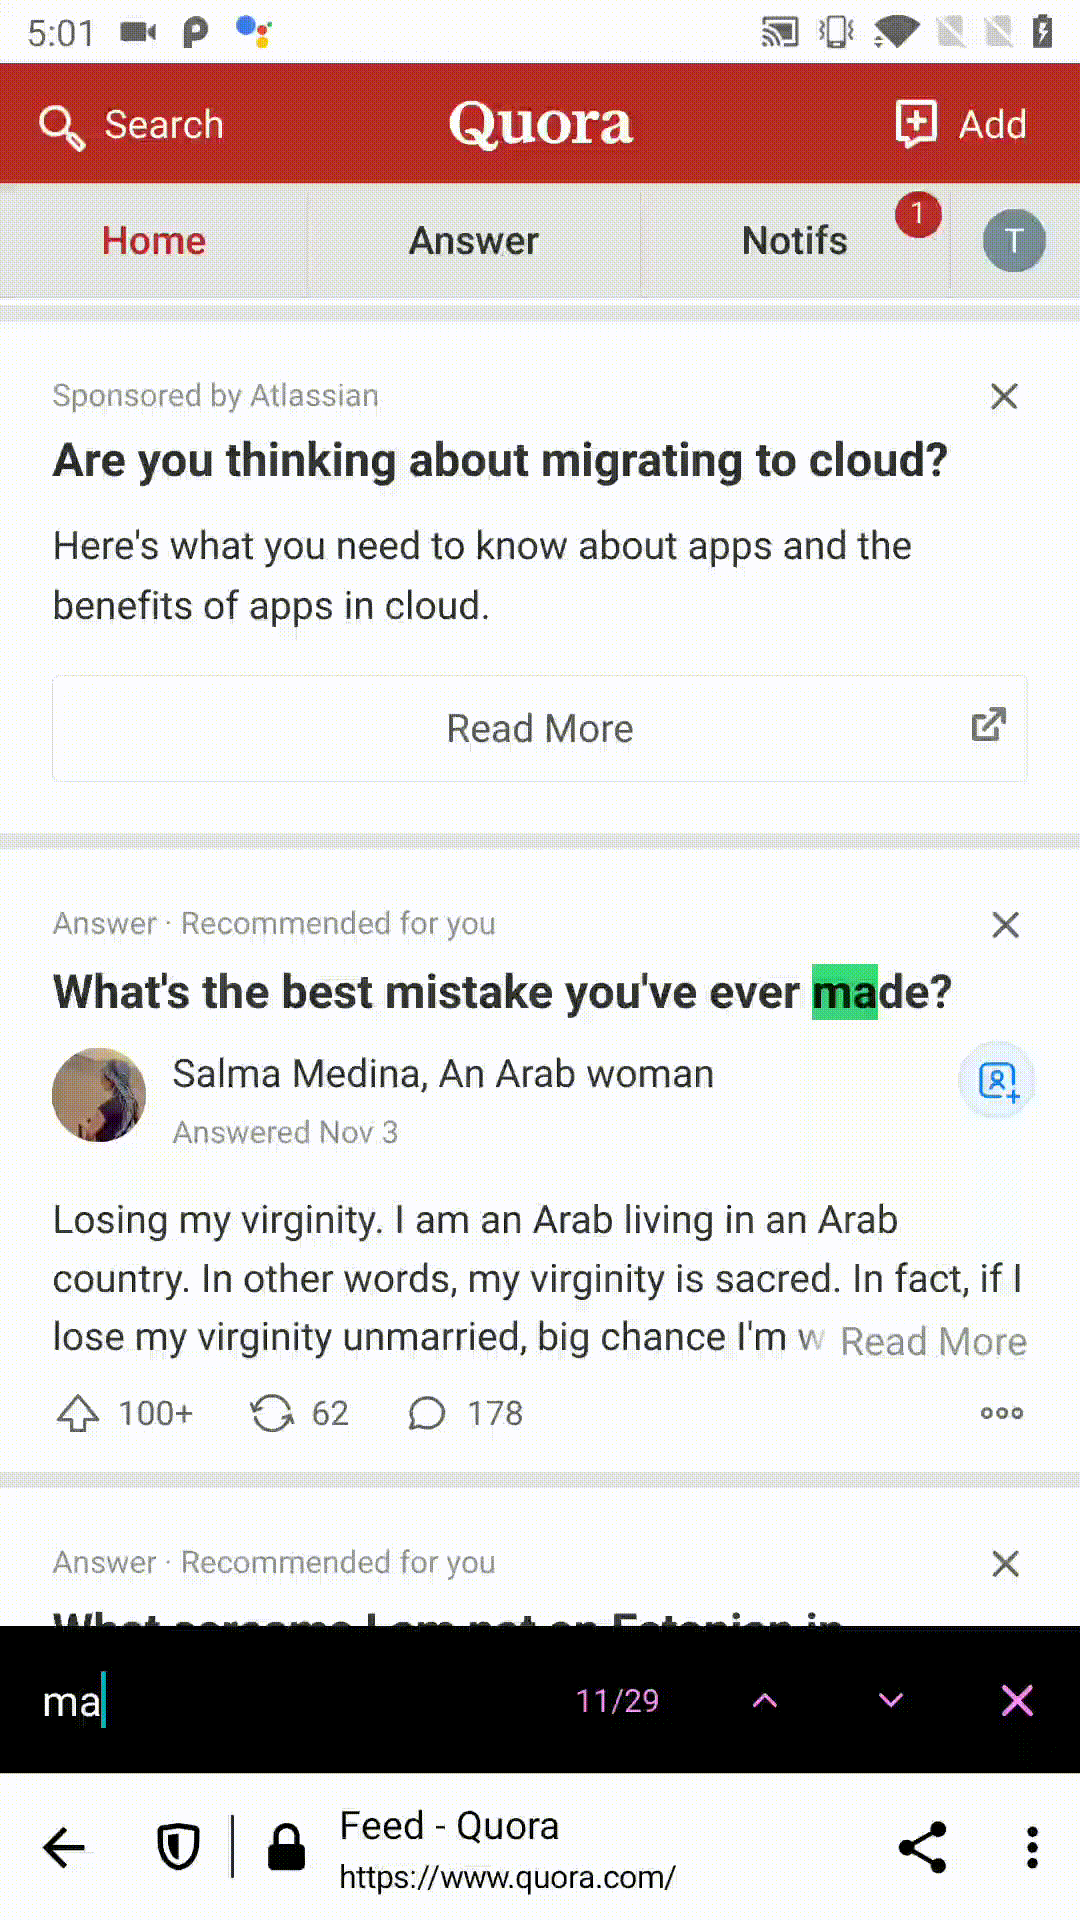The width and height of the screenshot is (1080, 1920).
Task: Follow Salma Medina via the profile-add icon
Action: pyautogui.click(x=996, y=1080)
